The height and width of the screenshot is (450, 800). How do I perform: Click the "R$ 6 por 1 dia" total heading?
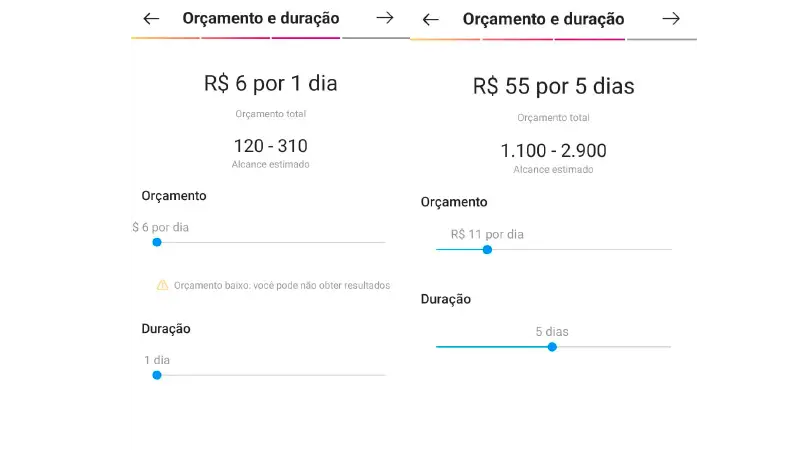tap(270, 84)
